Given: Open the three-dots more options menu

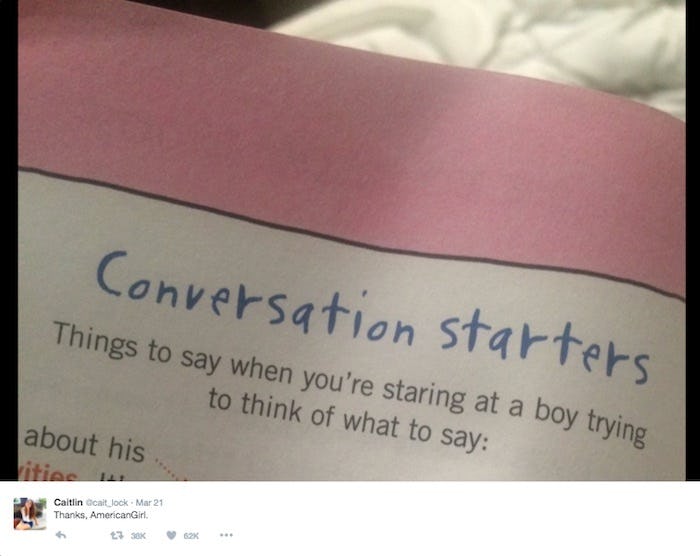Looking at the screenshot, I should click(x=226, y=535).
